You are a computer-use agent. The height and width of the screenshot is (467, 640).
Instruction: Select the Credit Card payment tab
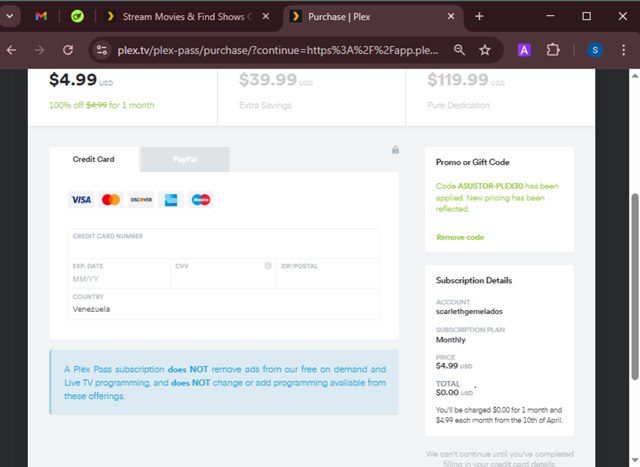click(94, 159)
